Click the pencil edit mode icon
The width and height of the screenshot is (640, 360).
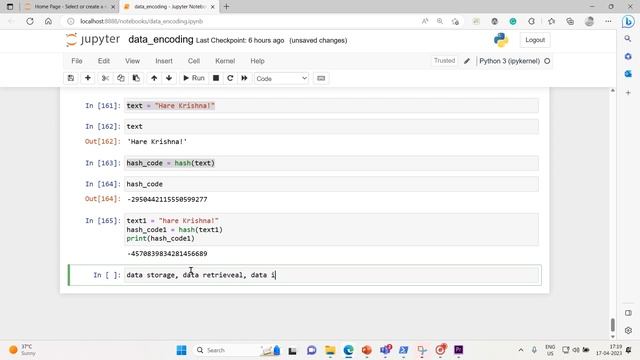pos(467,61)
